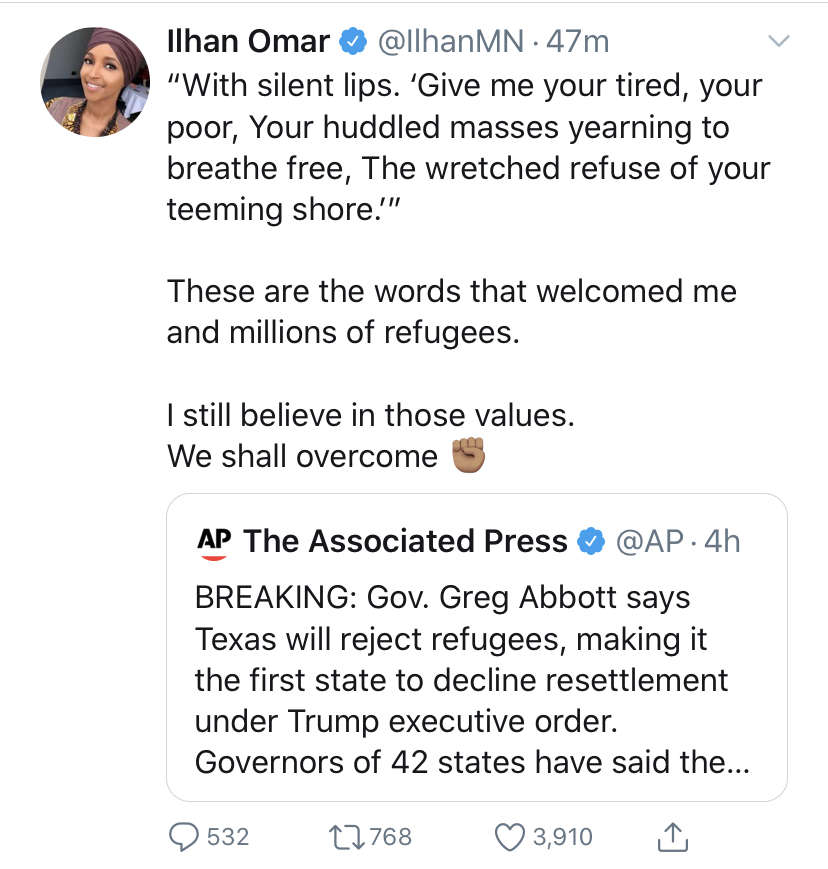Click the raised fist emoji
This screenshot has height=869, width=828.
tap(469, 455)
